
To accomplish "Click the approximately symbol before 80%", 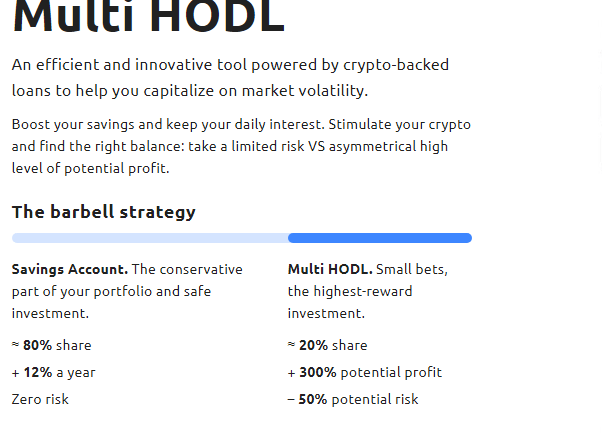I will 15,344.
